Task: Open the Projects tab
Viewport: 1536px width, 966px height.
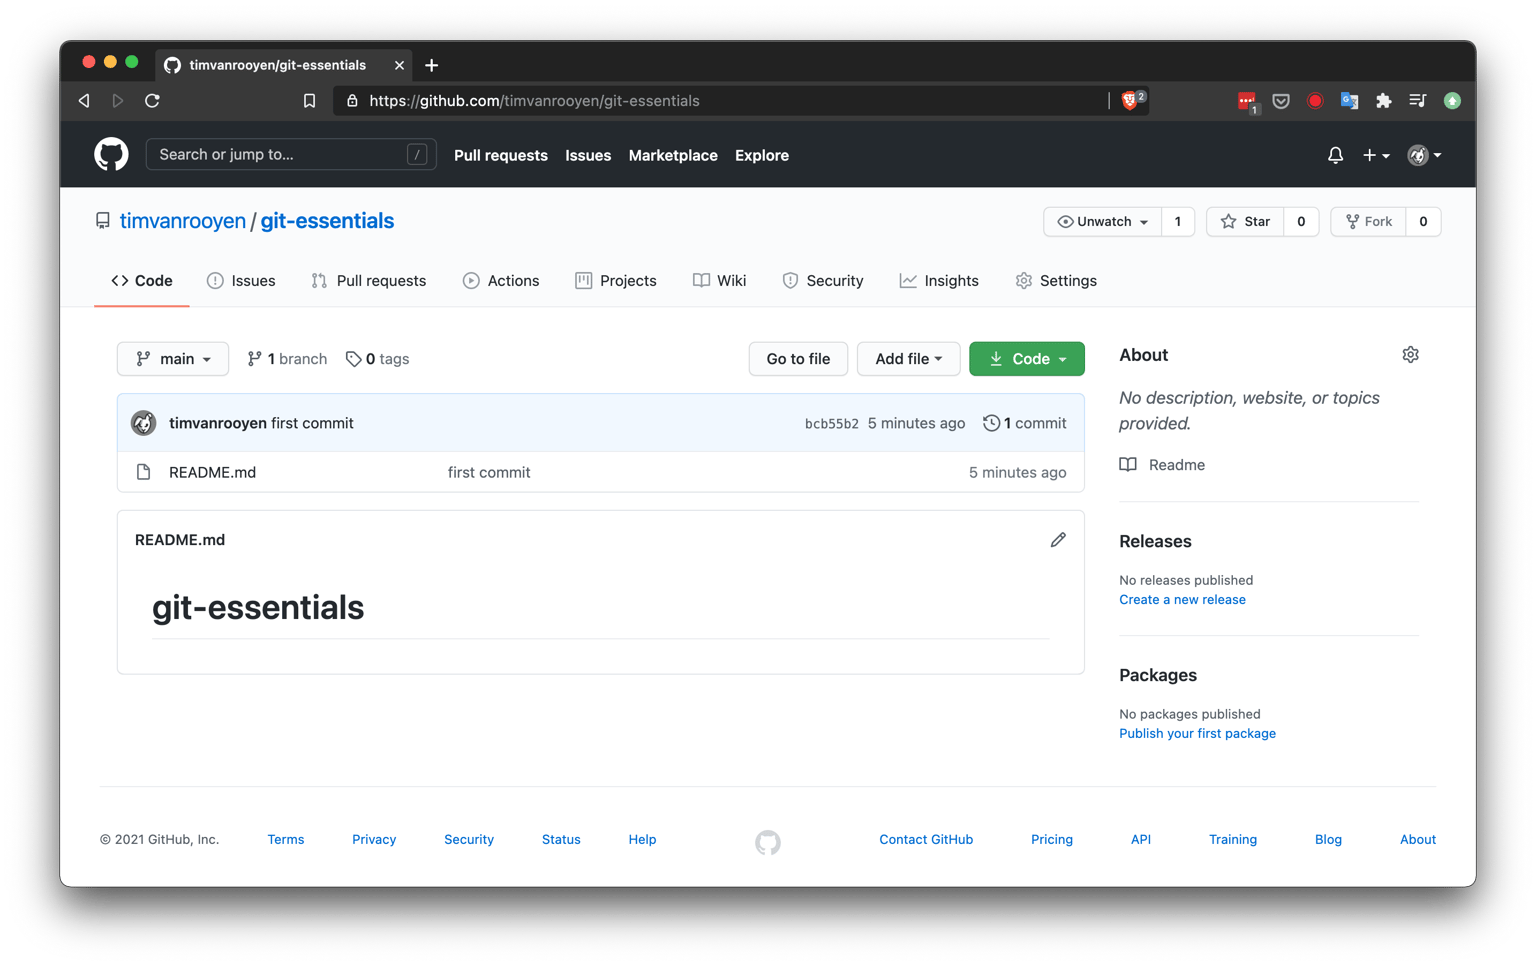Action: pos(616,281)
